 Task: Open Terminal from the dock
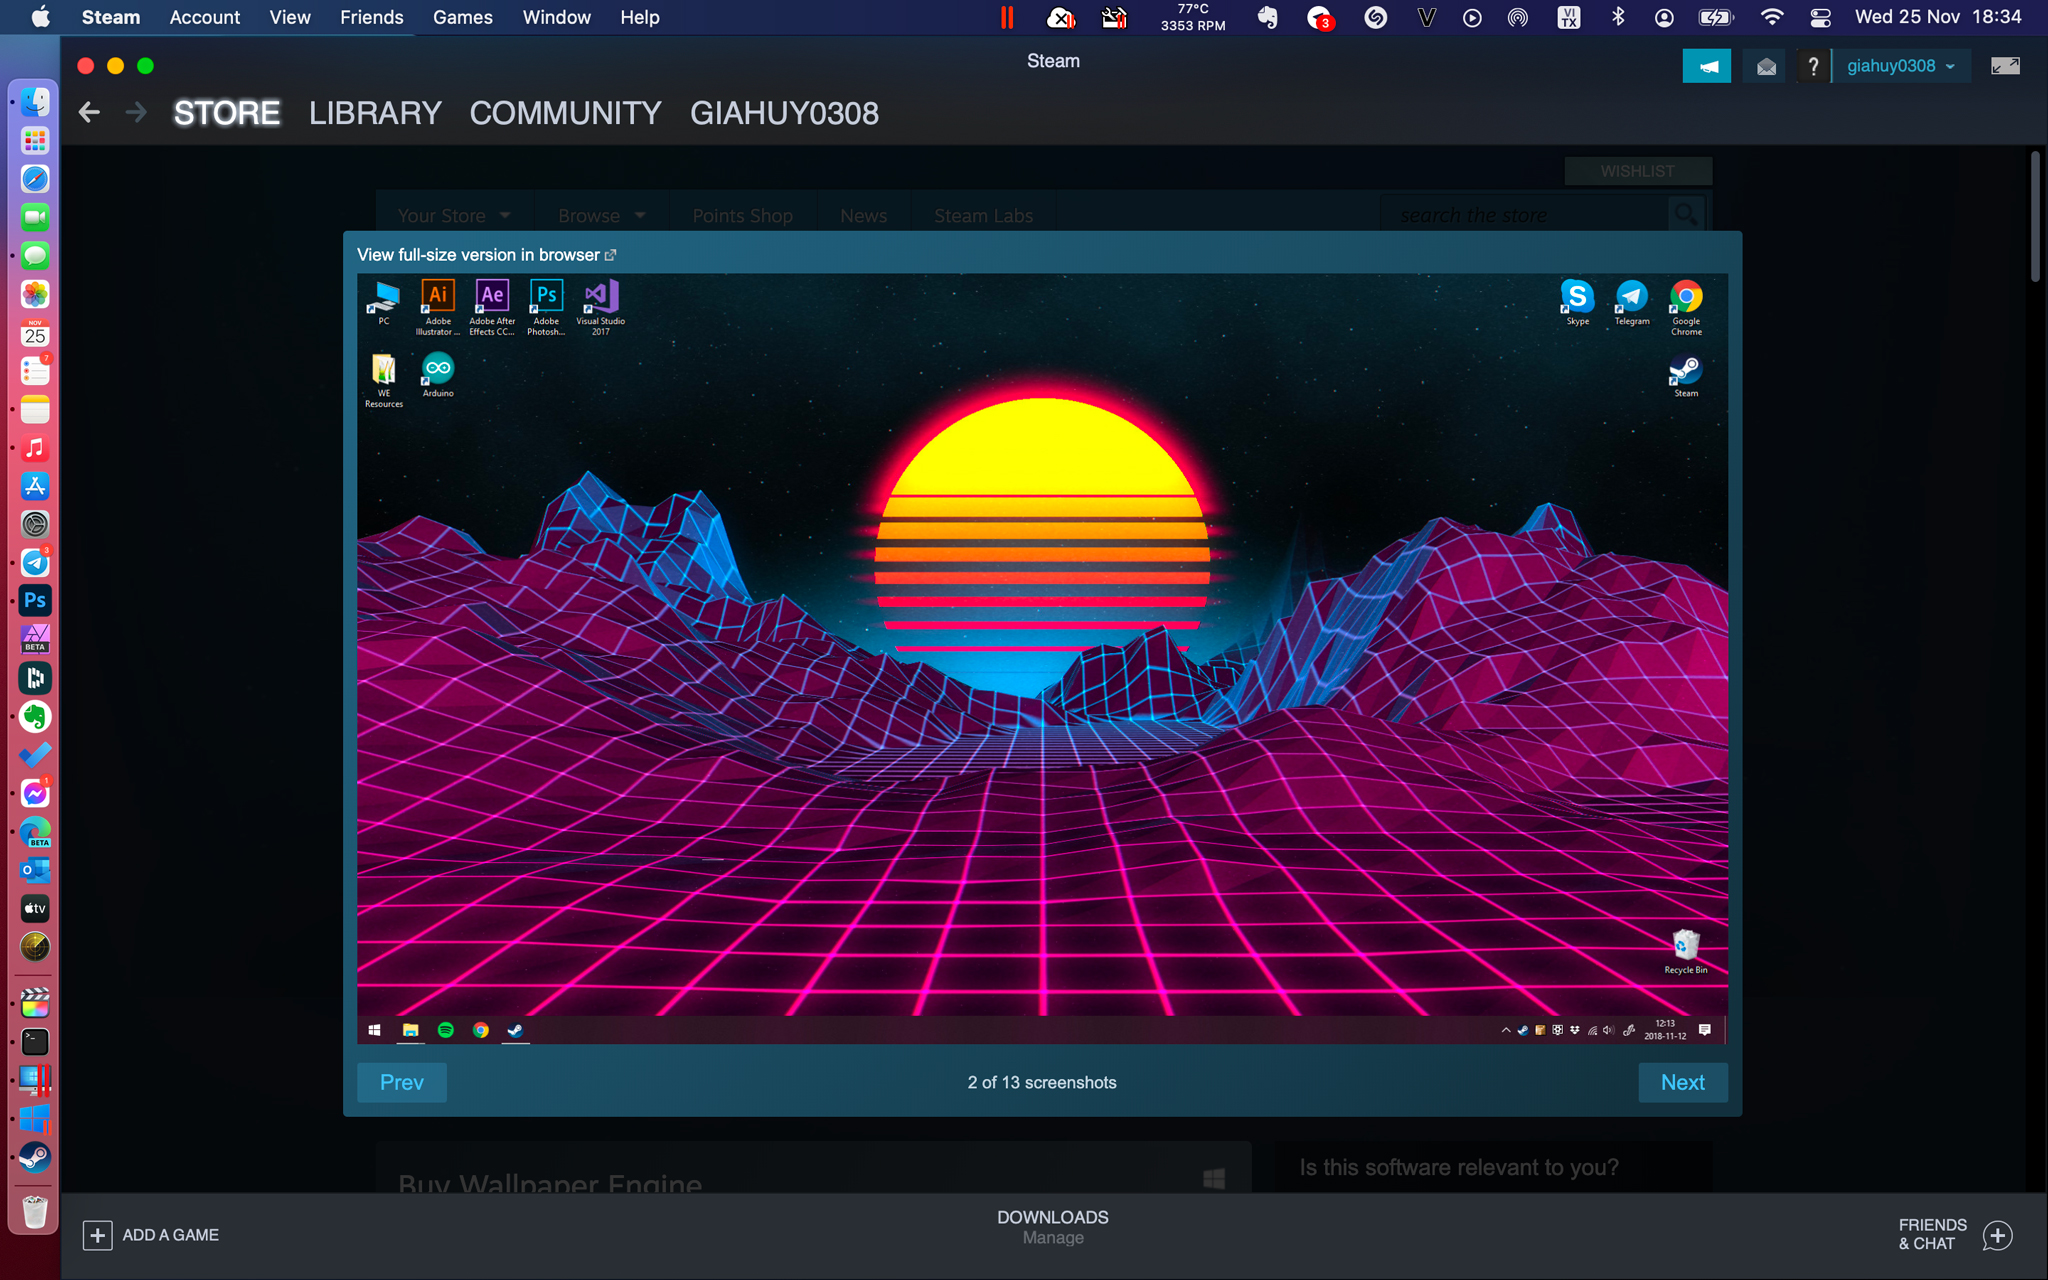pos(35,1042)
